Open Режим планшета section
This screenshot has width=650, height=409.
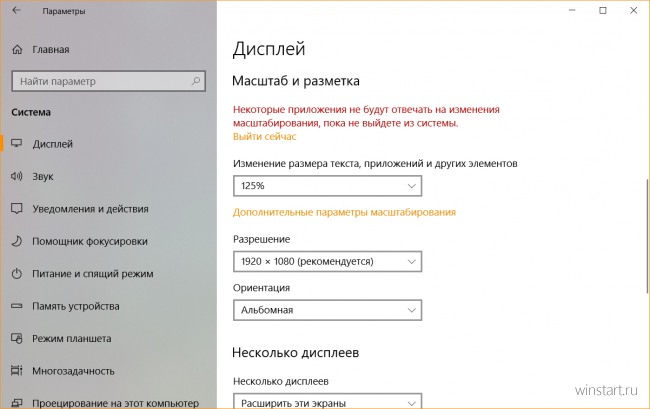coord(72,339)
